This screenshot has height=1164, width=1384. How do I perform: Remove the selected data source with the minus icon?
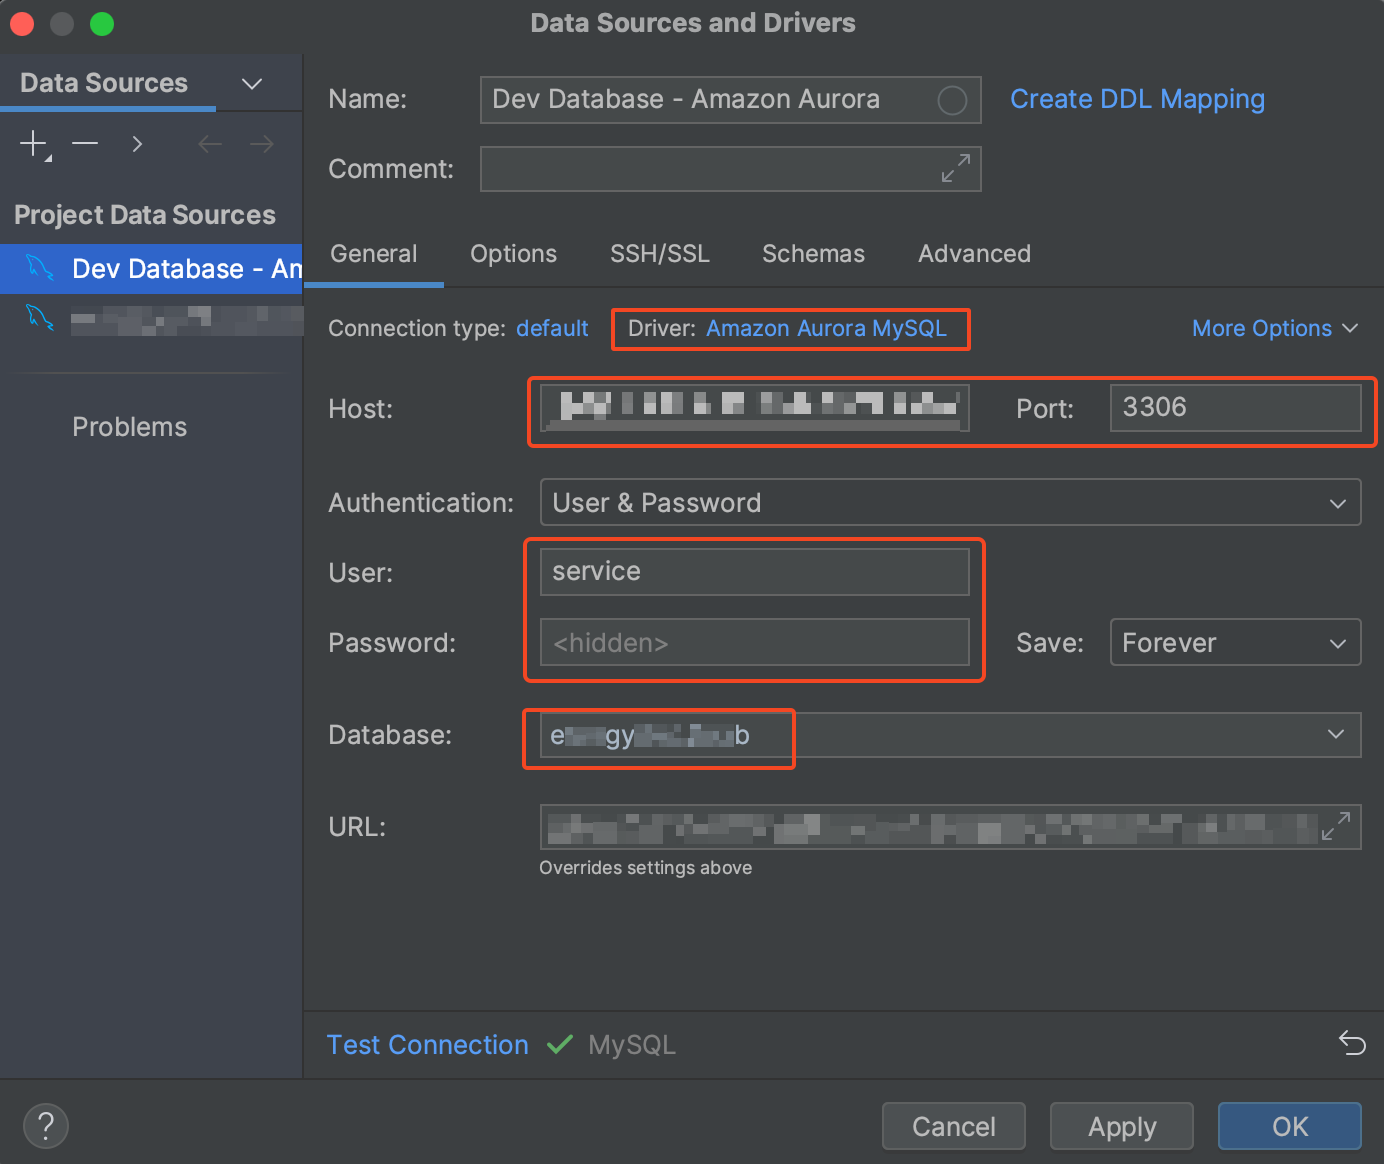pyautogui.click(x=85, y=144)
